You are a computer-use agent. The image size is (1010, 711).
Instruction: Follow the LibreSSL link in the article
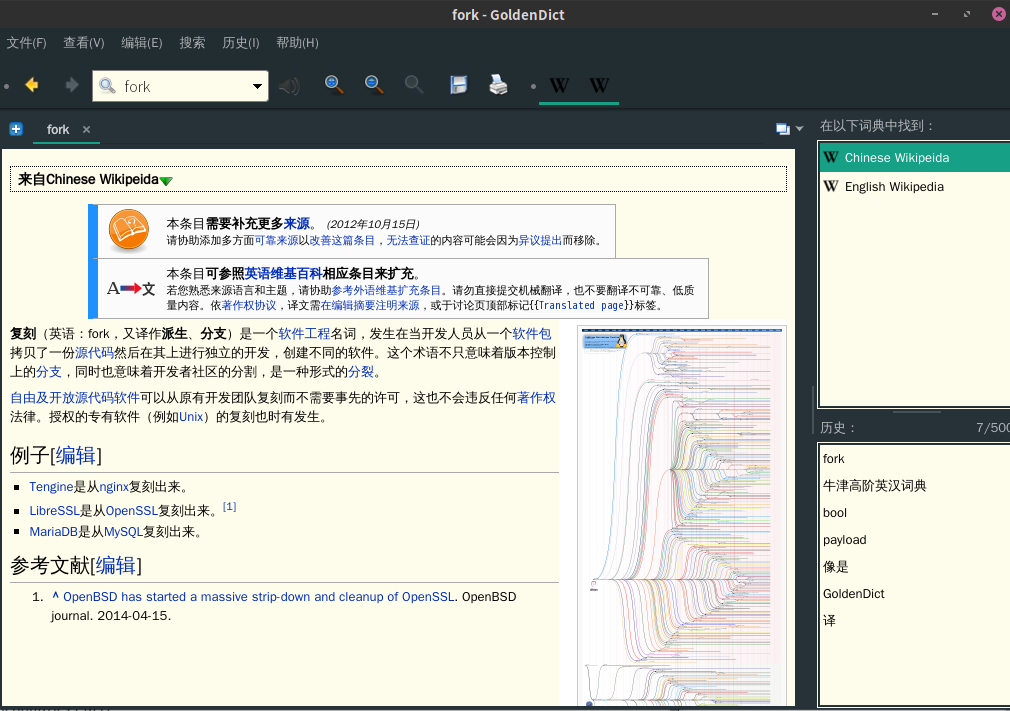[54, 510]
